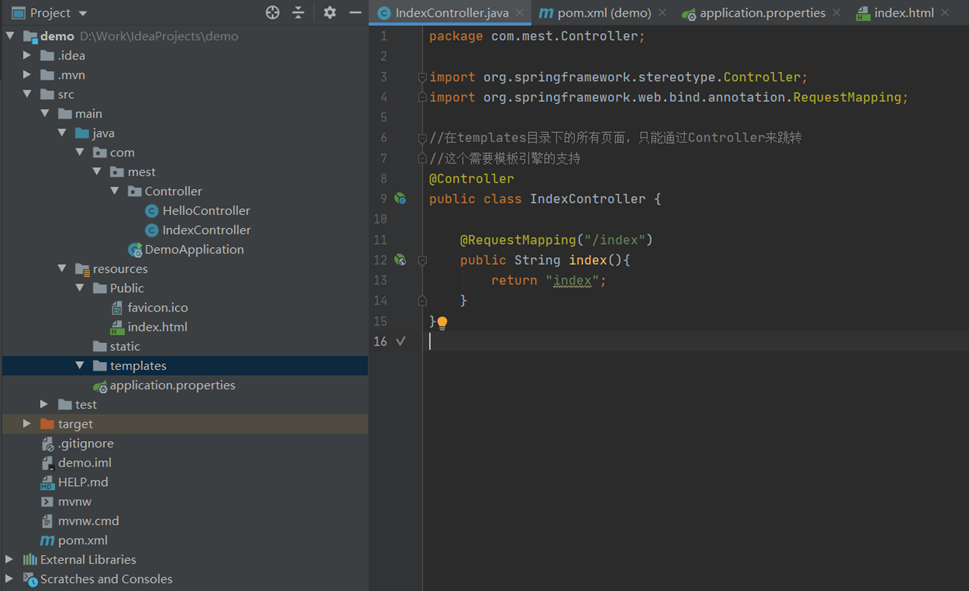Collapse the main folder
This screenshot has height=591, width=969.
click(x=45, y=113)
